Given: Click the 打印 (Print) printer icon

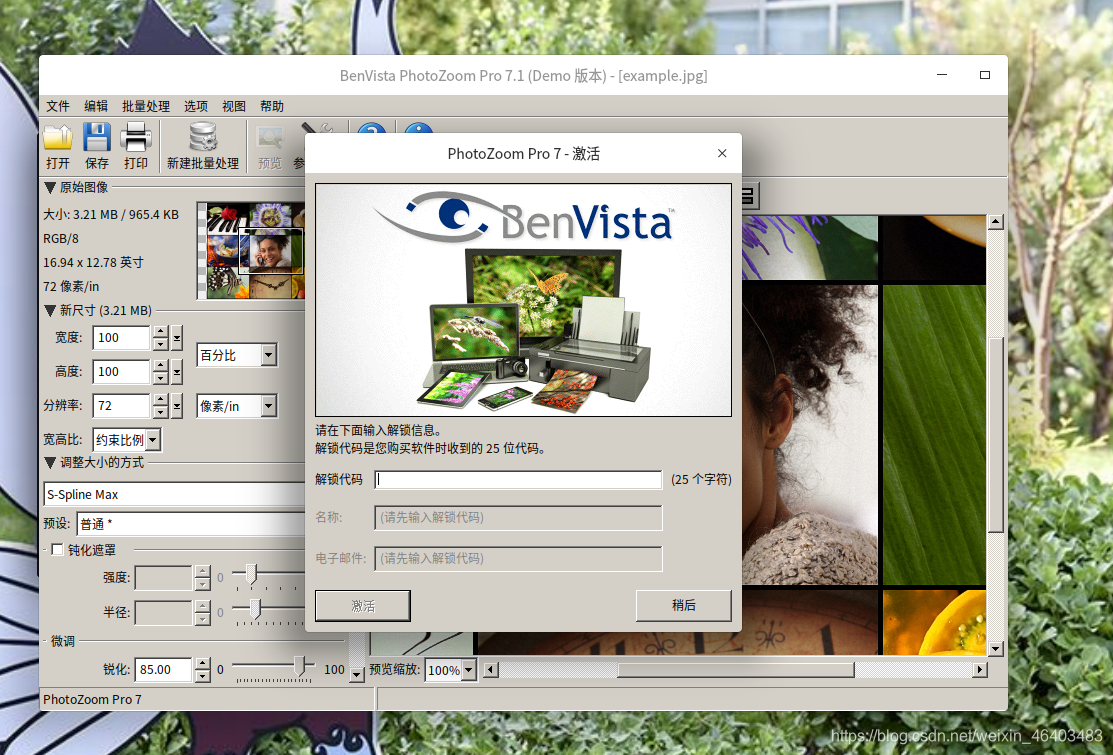Looking at the screenshot, I should [x=136, y=137].
